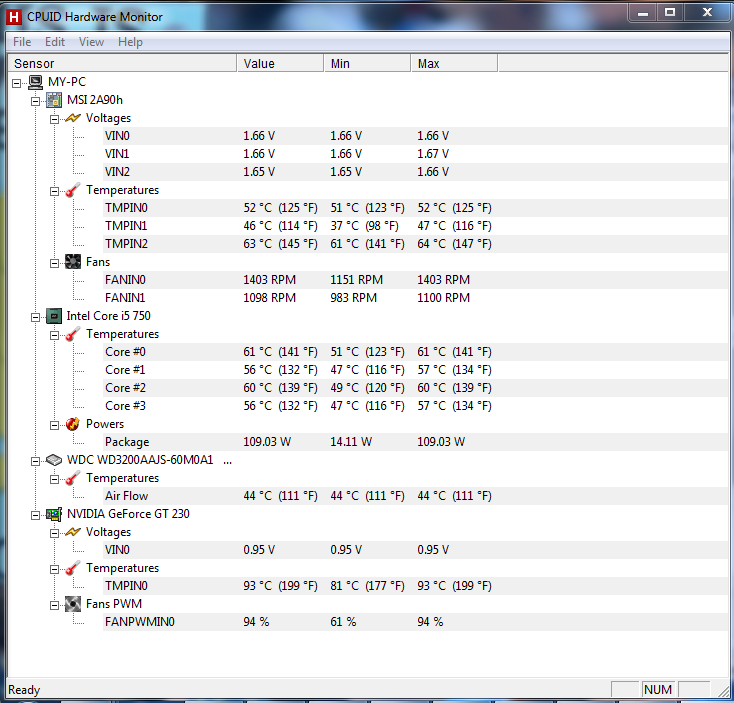Collapse the Intel Core i5 750 node
The image size is (734, 703).
coord(35,317)
